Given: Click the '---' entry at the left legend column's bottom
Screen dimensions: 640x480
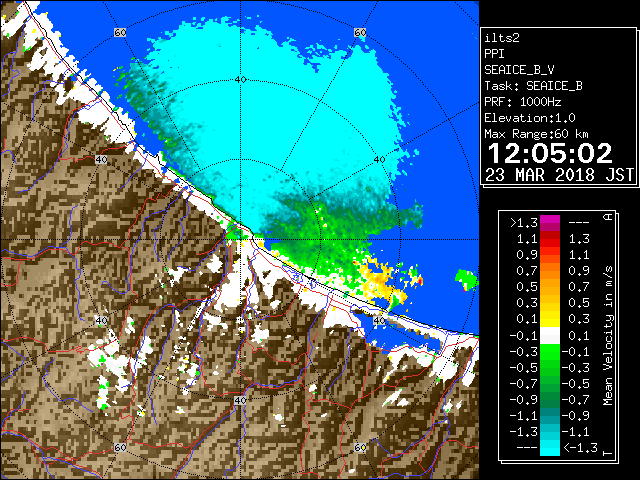Looking at the screenshot, I should (x=527, y=447).
